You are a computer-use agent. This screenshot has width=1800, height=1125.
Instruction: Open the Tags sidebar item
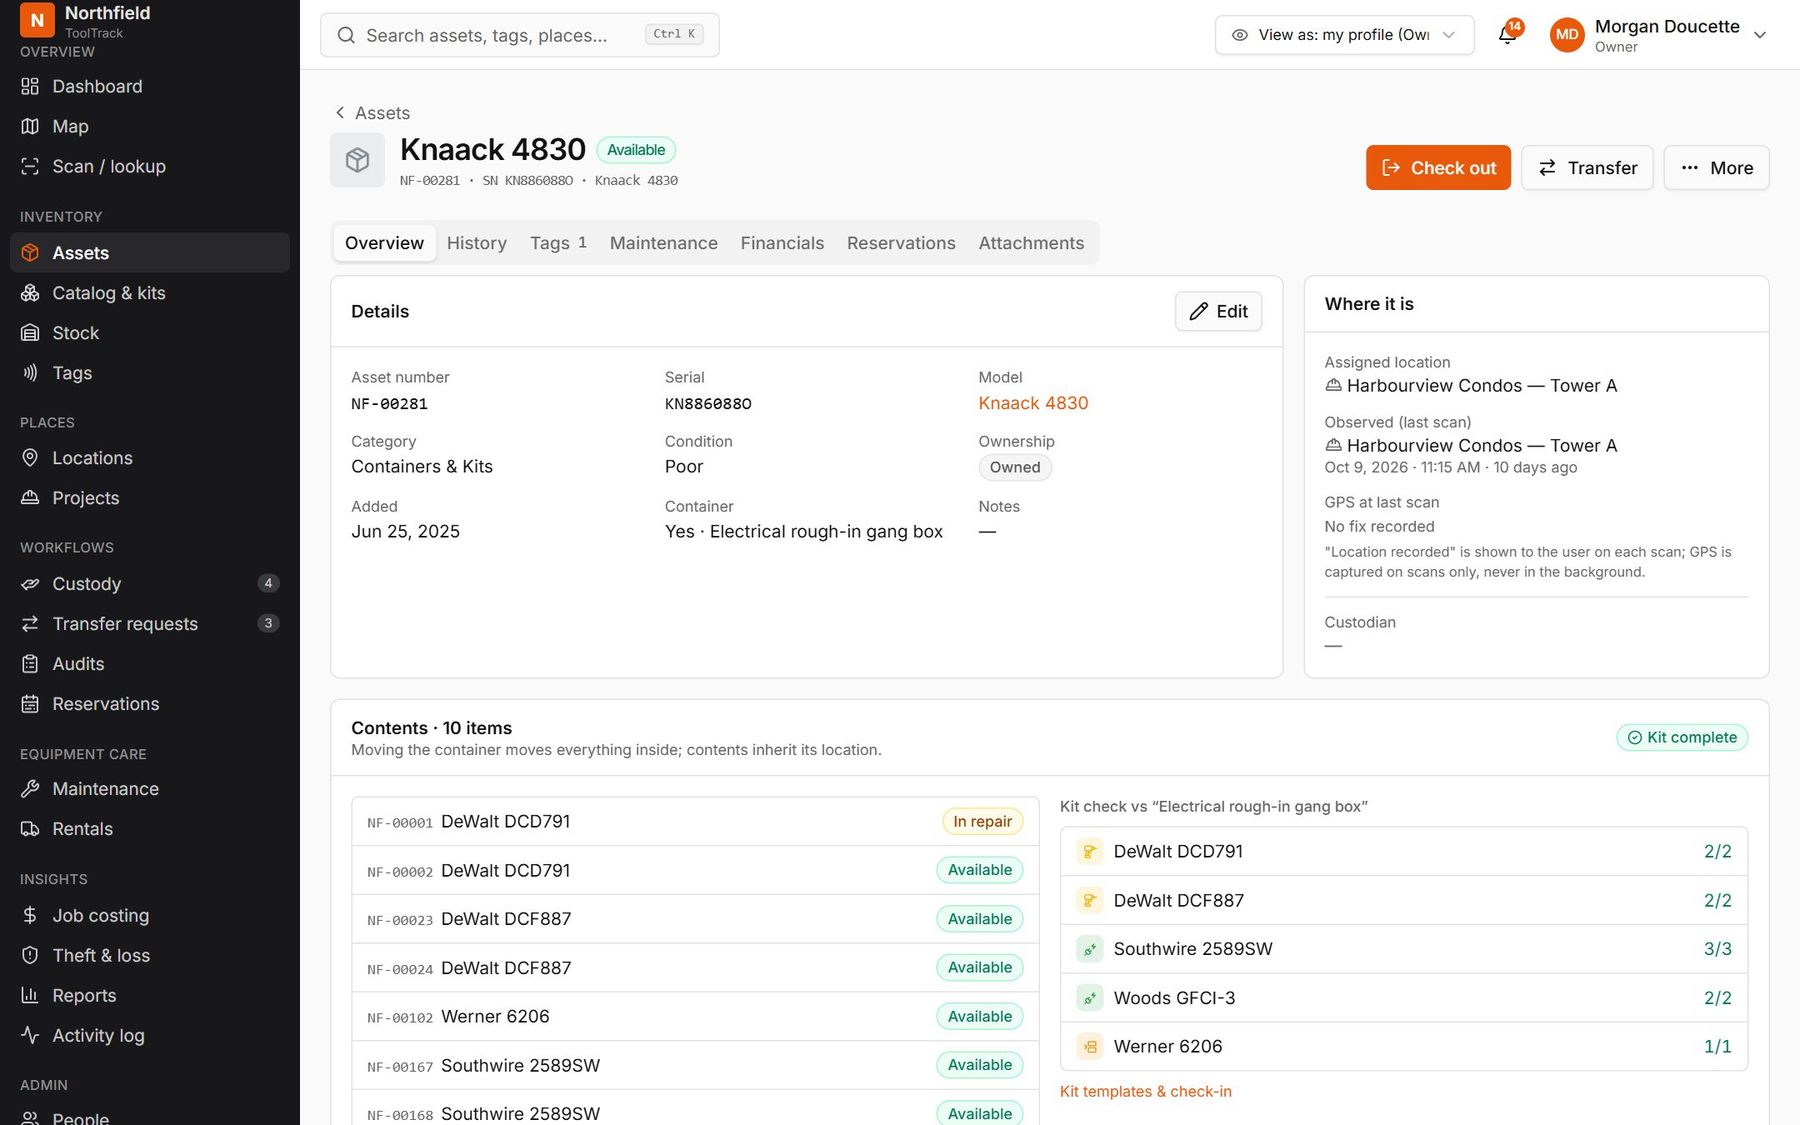pyautogui.click(x=150, y=373)
